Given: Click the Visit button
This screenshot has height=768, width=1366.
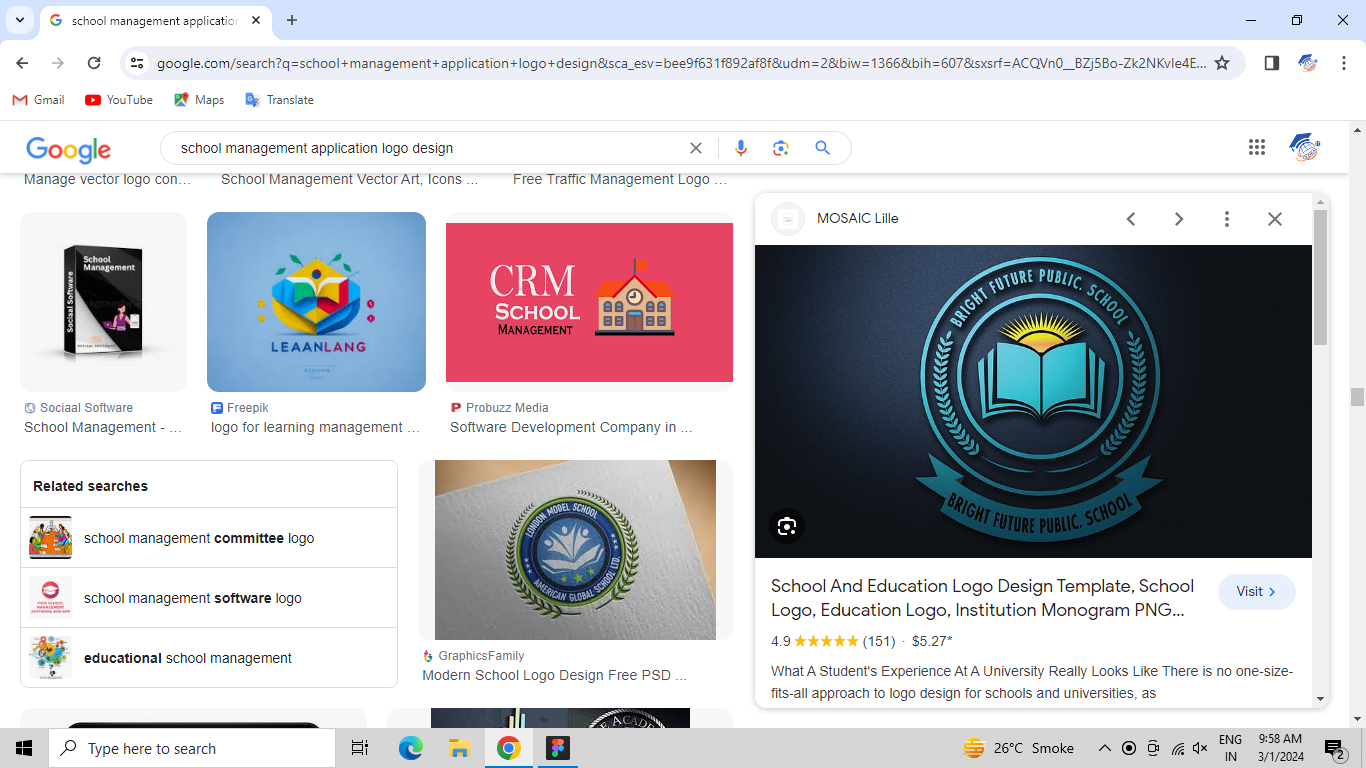Looking at the screenshot, I should [1256, 592].
